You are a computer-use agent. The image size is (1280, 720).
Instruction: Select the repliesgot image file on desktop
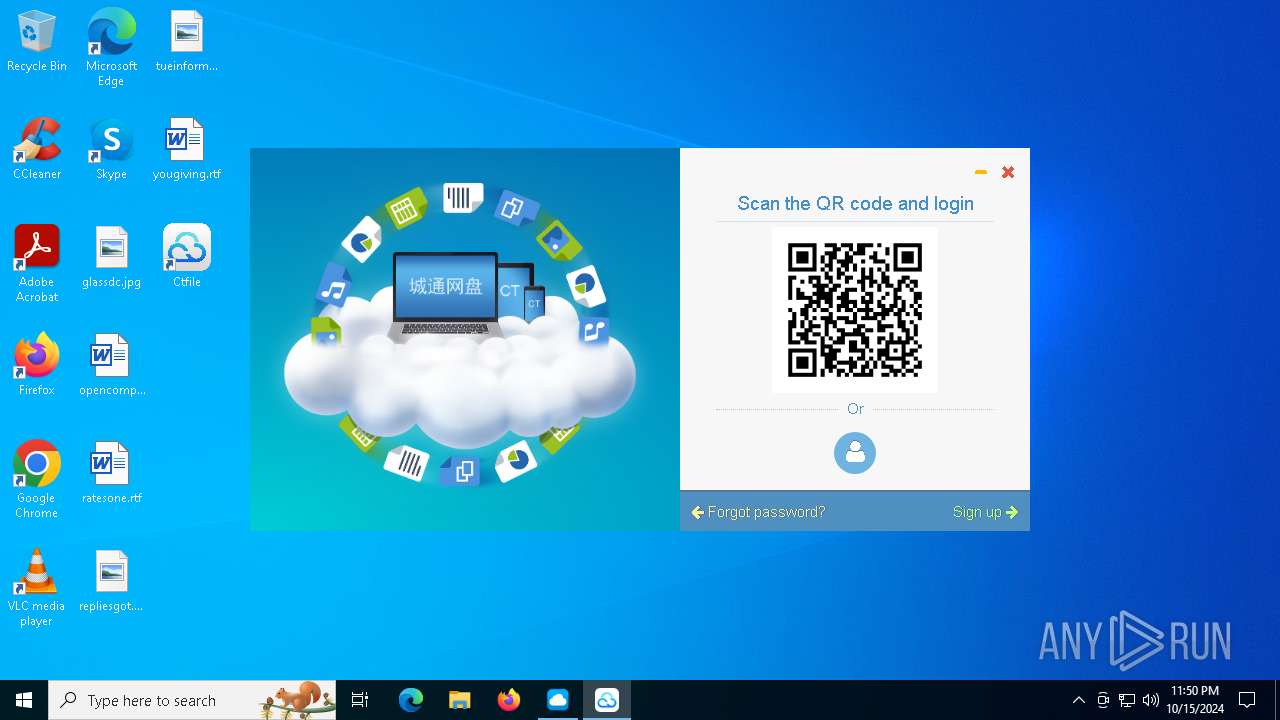(111, 582)
